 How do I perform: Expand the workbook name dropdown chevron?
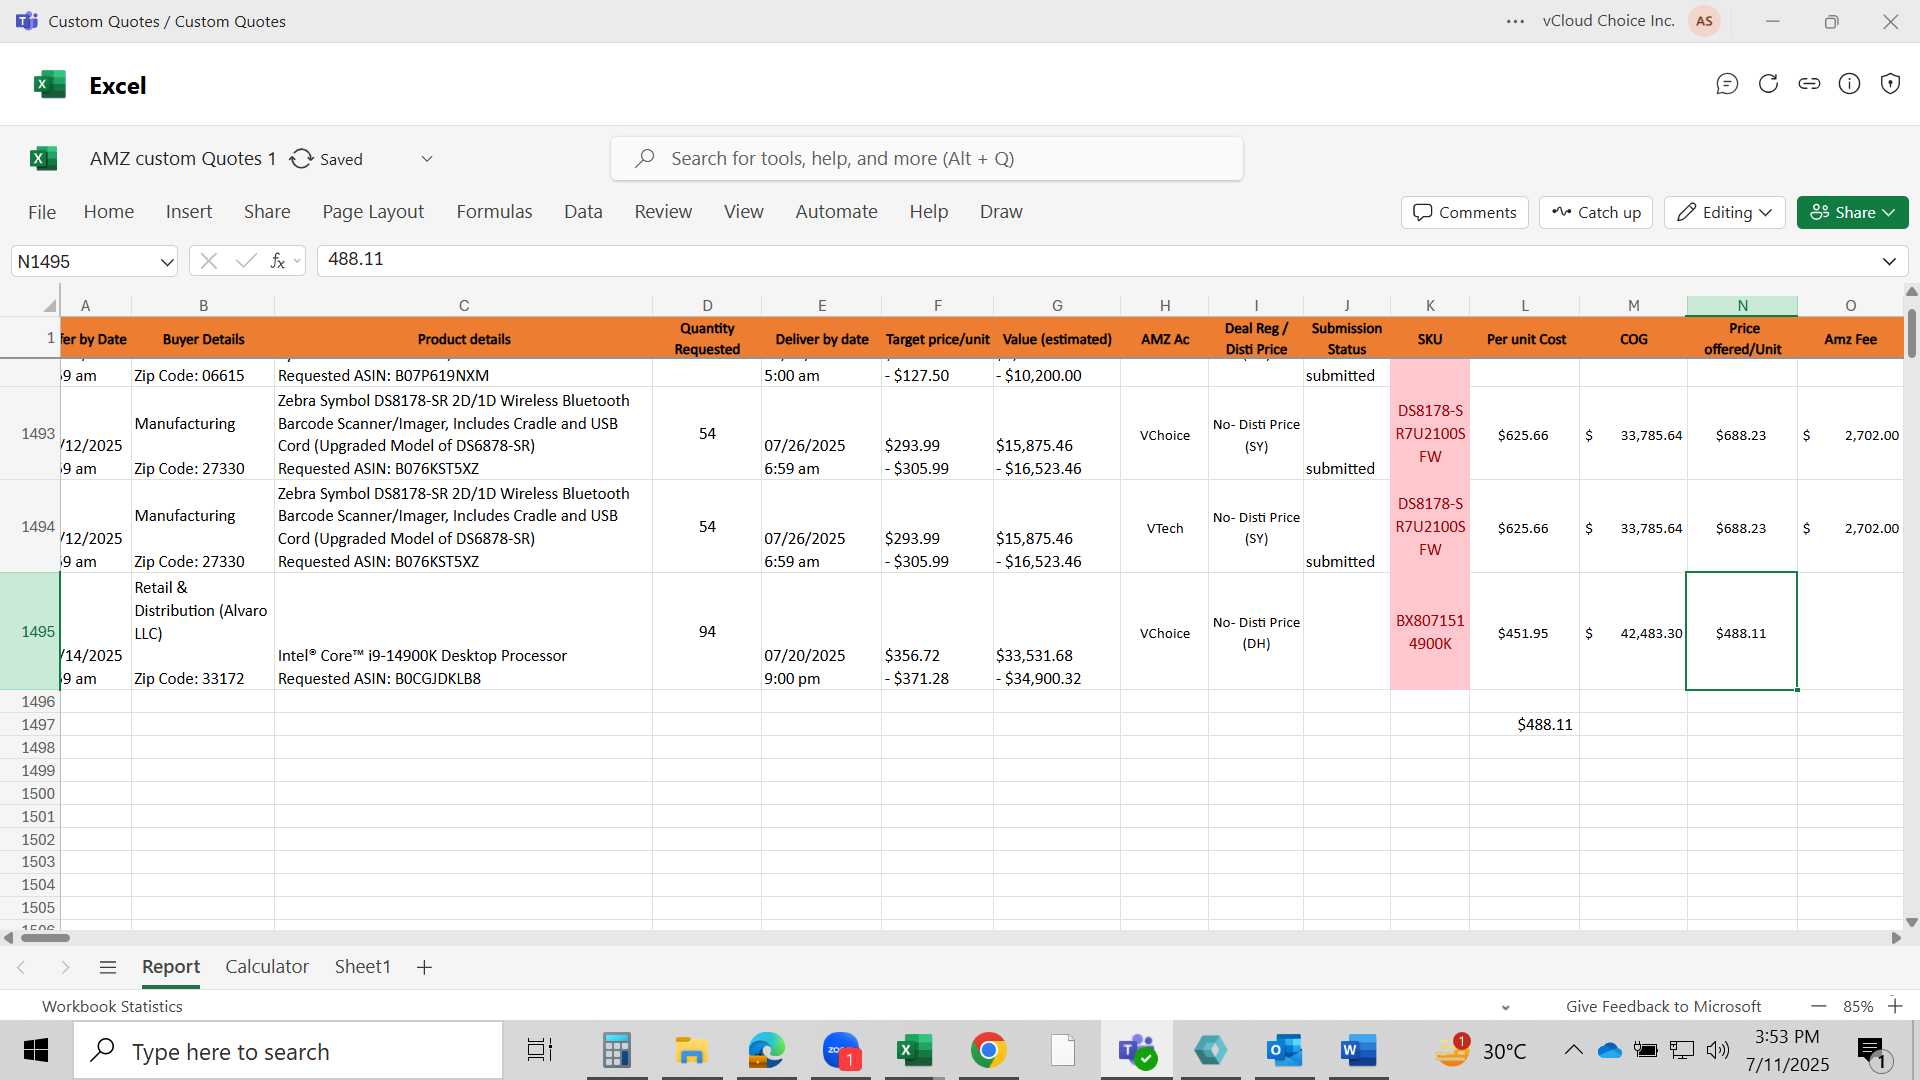pyautogui.click(x=427, y=159)
